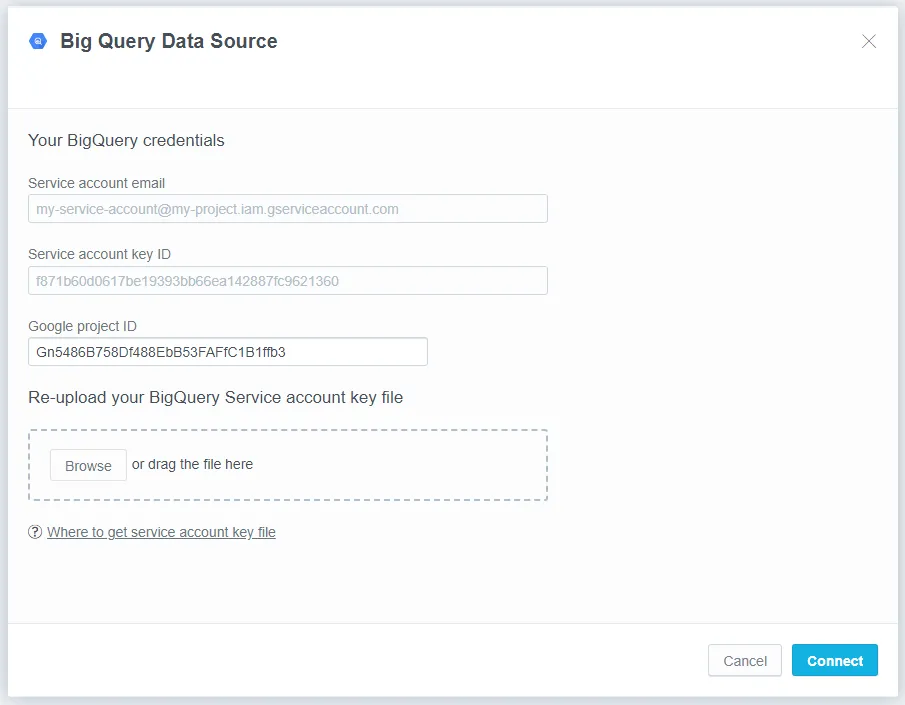
Task: Click the Service account email label
Action: click(x=96, y=183)
